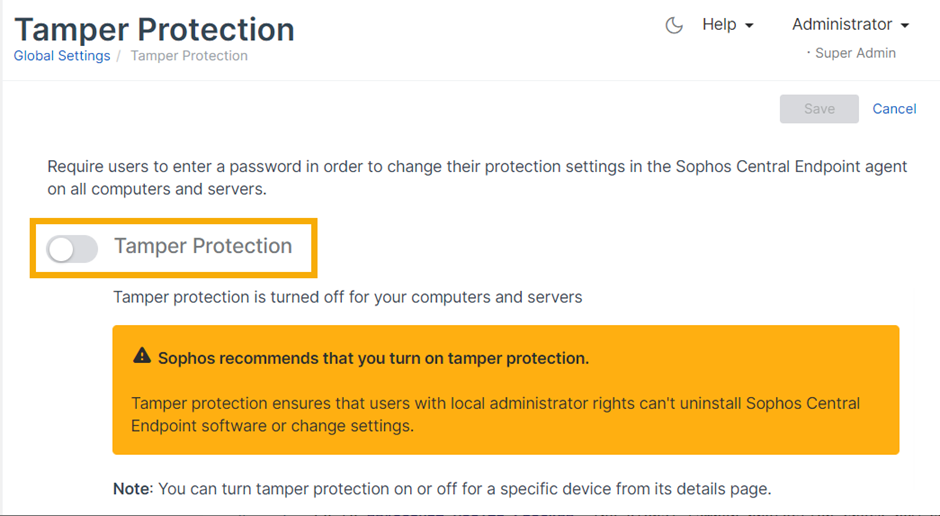The image size is (940, 516).
Task: Click the Cancel link
Action: point(894,109)
